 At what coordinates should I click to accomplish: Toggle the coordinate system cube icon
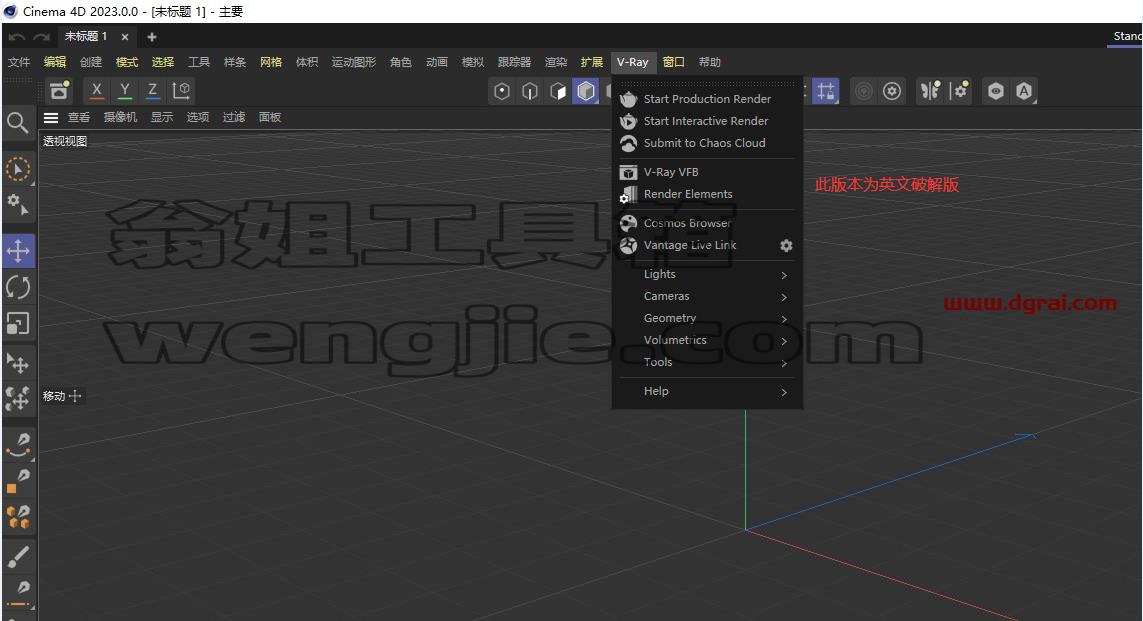[x=181, y=90]
